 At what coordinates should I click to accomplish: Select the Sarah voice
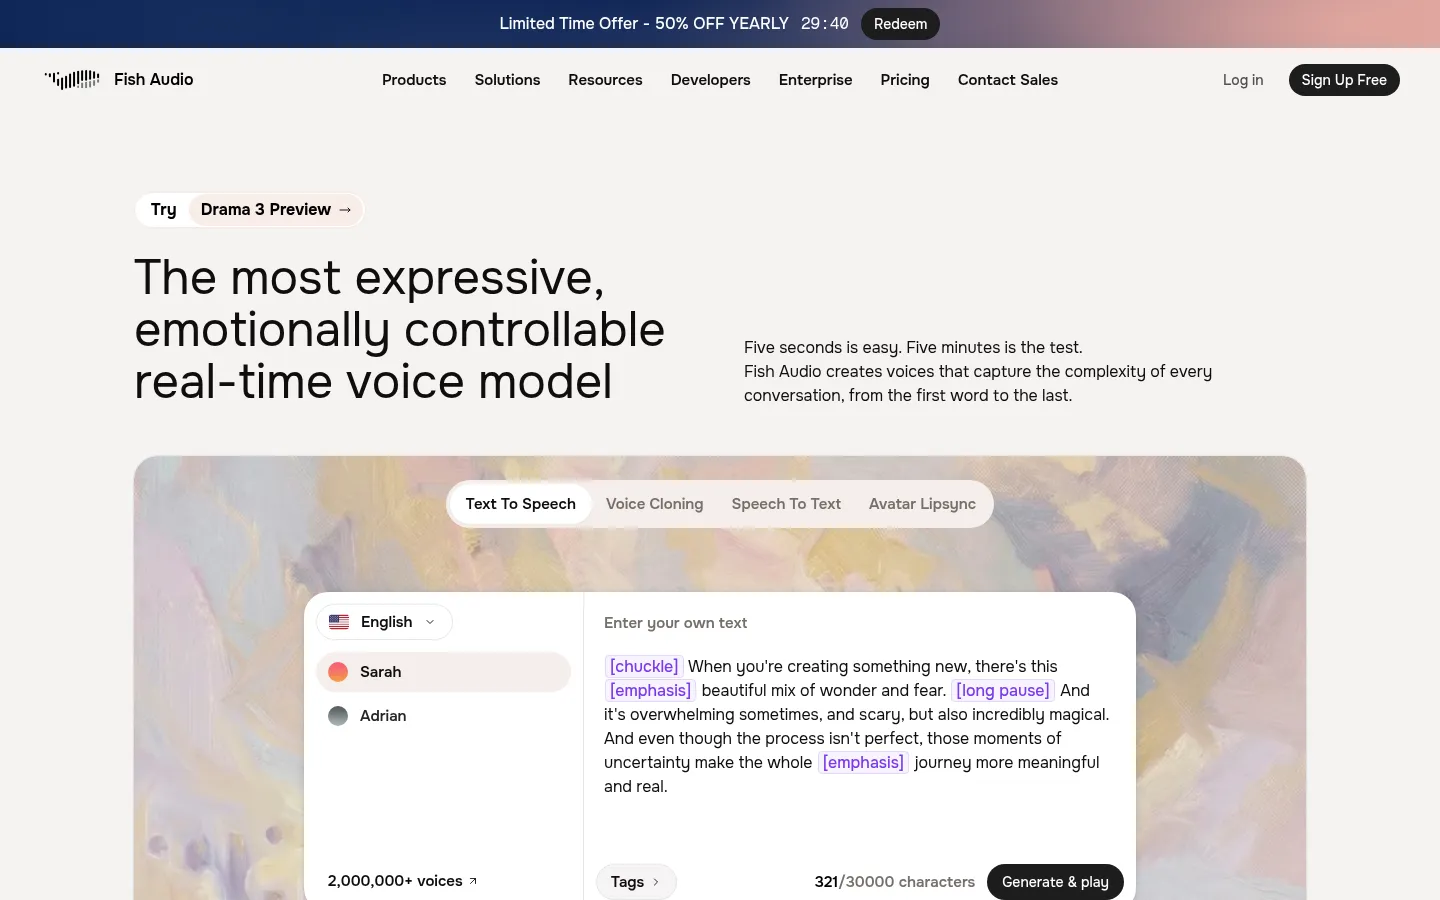coord(443,672)
